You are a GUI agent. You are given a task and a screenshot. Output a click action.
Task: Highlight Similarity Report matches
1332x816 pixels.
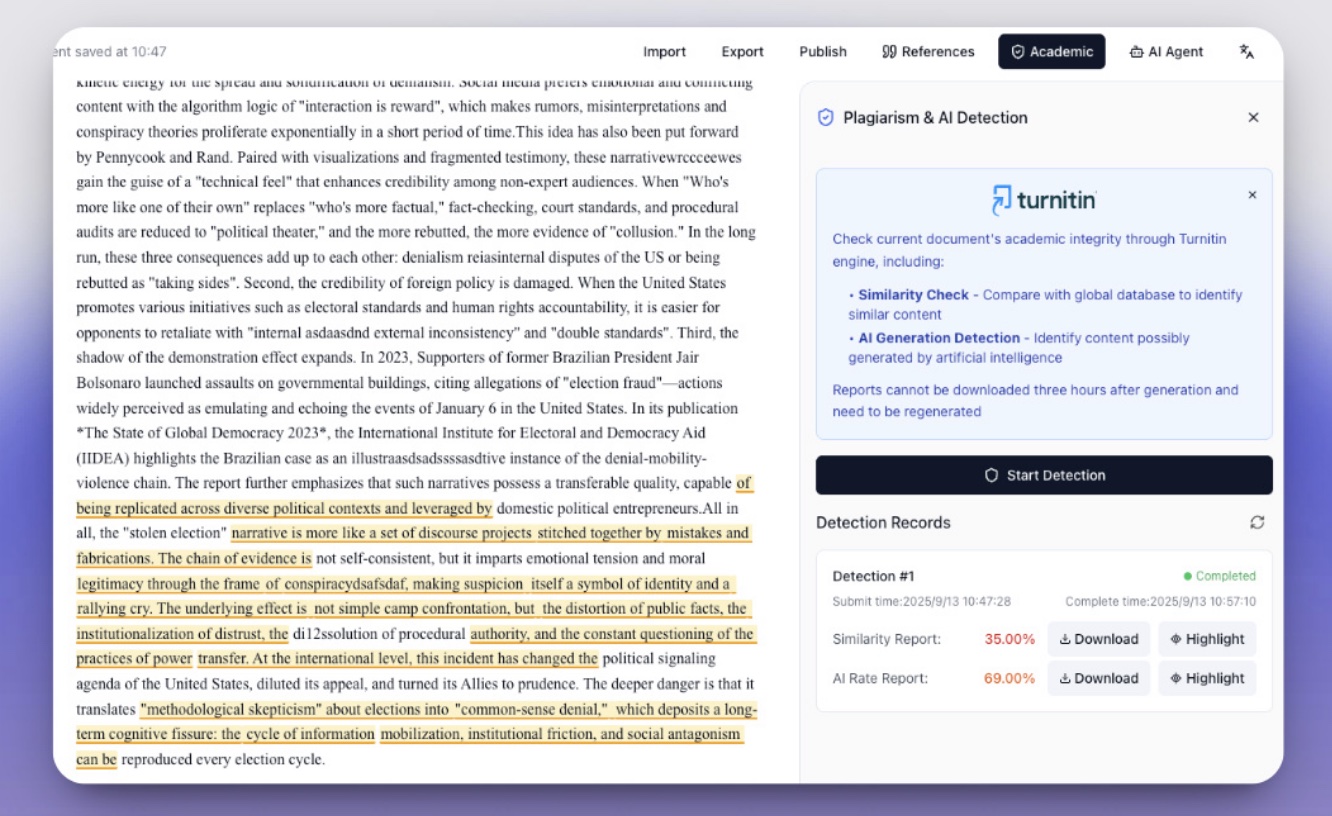coord(1207,639)
